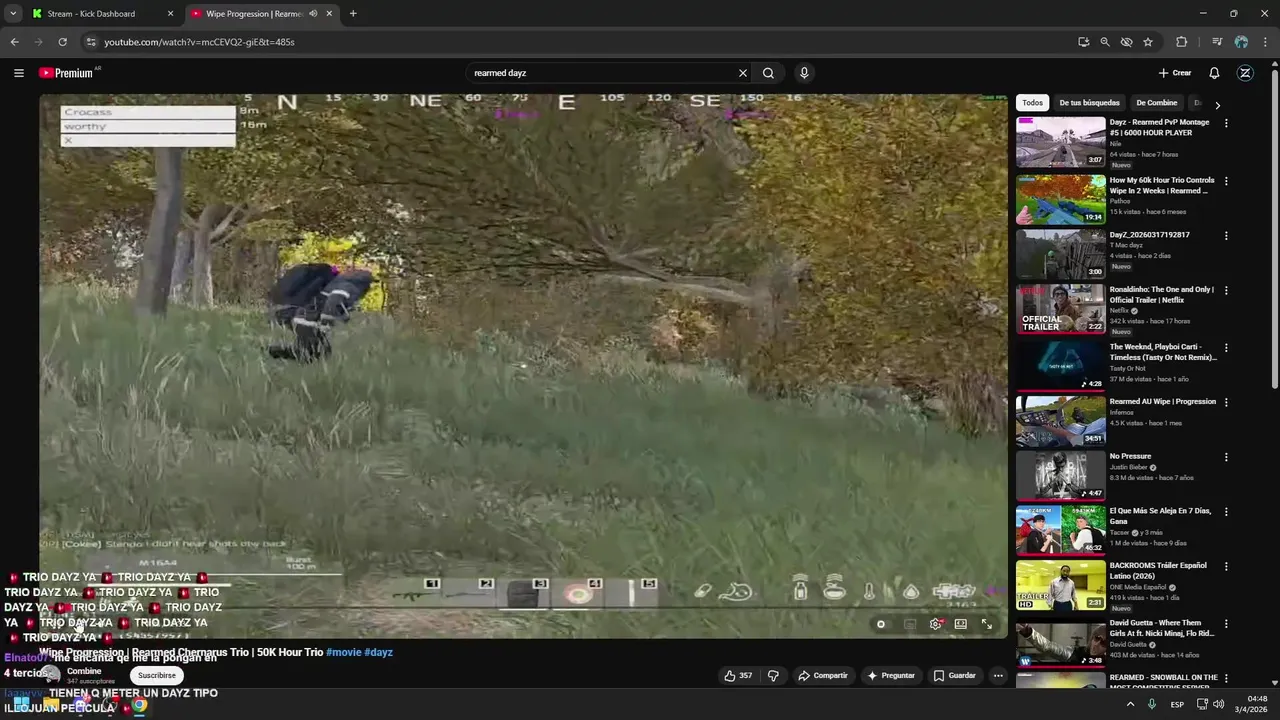Open the browser extensions puzzle icon
1280x720 pixels.
(1181, 42)
